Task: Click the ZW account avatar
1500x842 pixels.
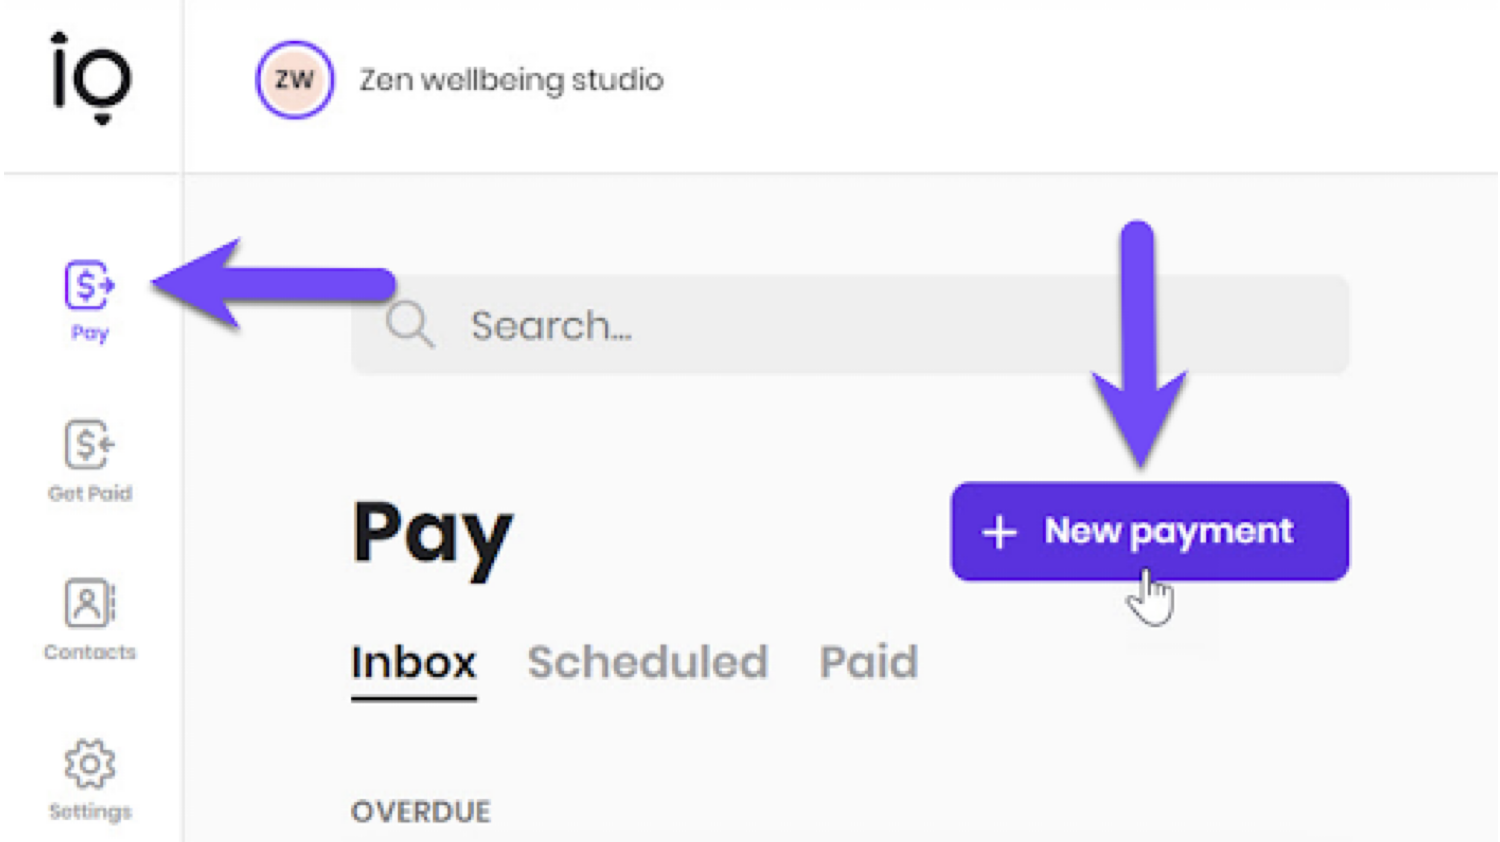Action: 294,80
